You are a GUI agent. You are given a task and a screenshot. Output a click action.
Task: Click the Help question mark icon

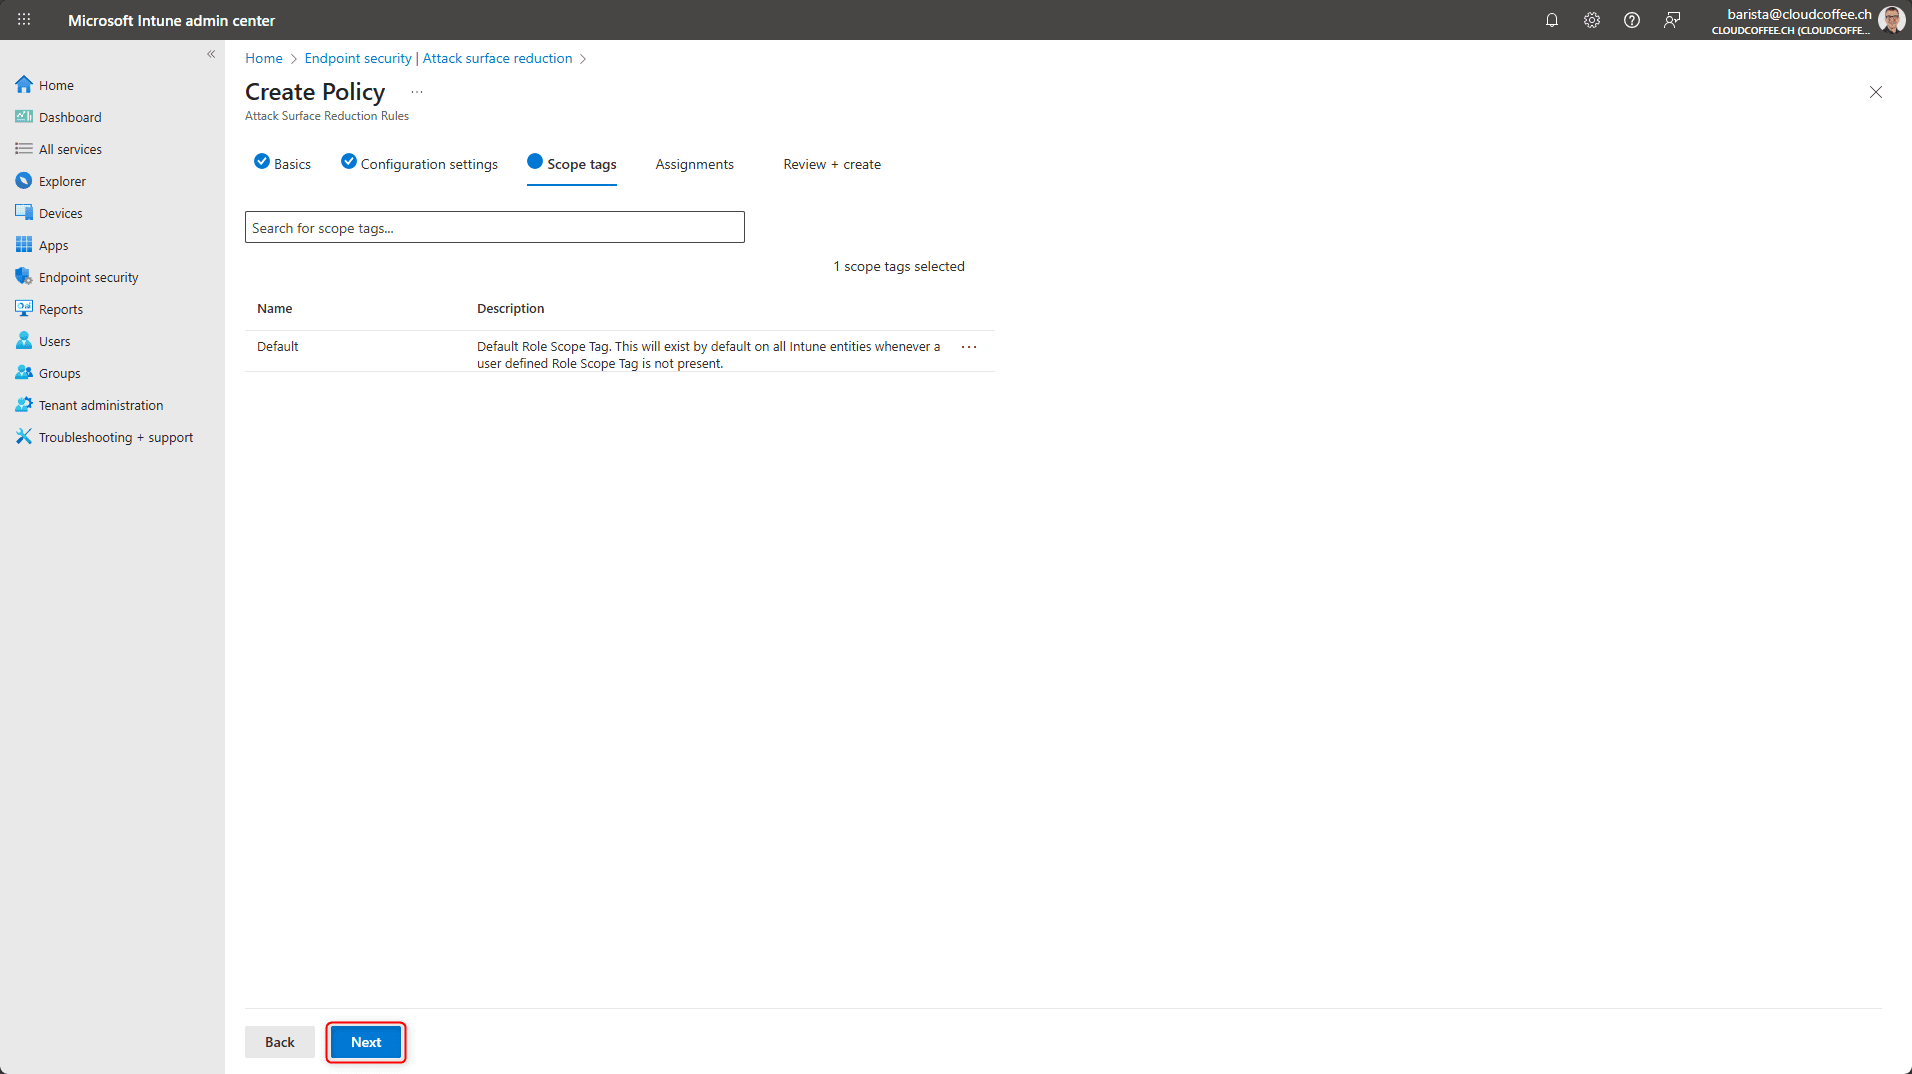[1631, 20]
